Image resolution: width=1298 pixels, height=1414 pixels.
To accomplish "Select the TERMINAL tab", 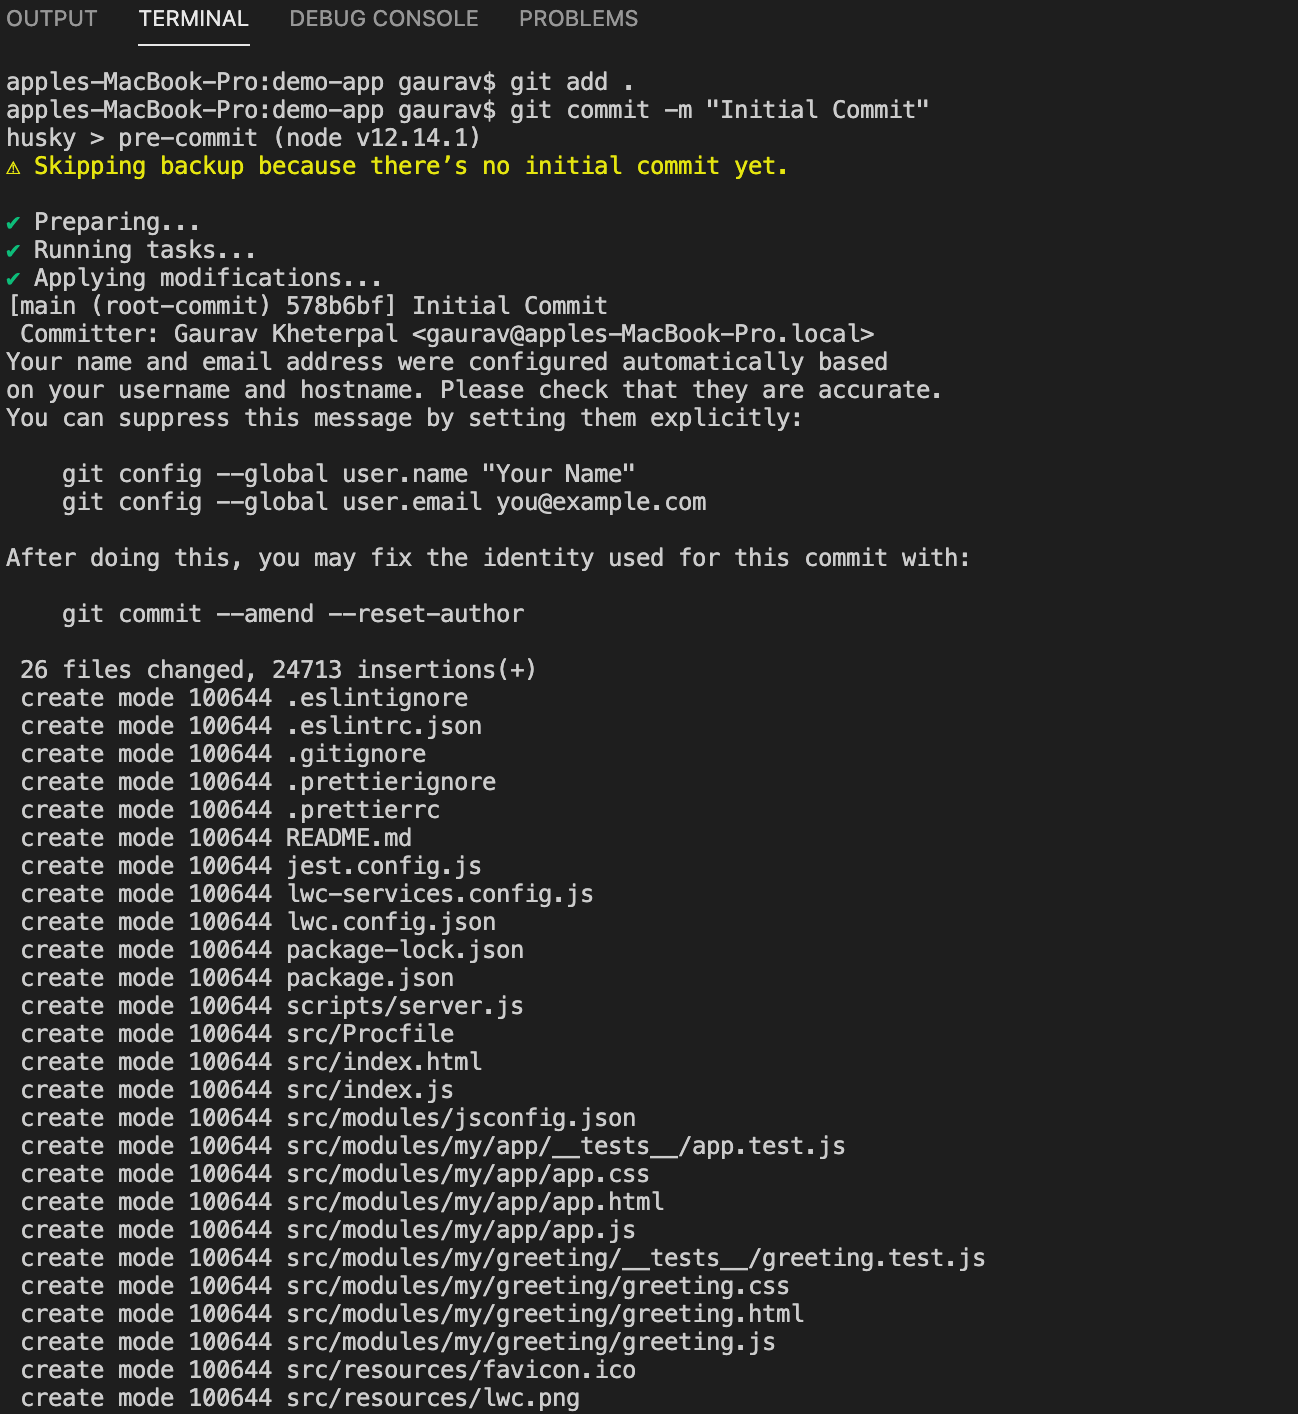I will coord(193,19).
